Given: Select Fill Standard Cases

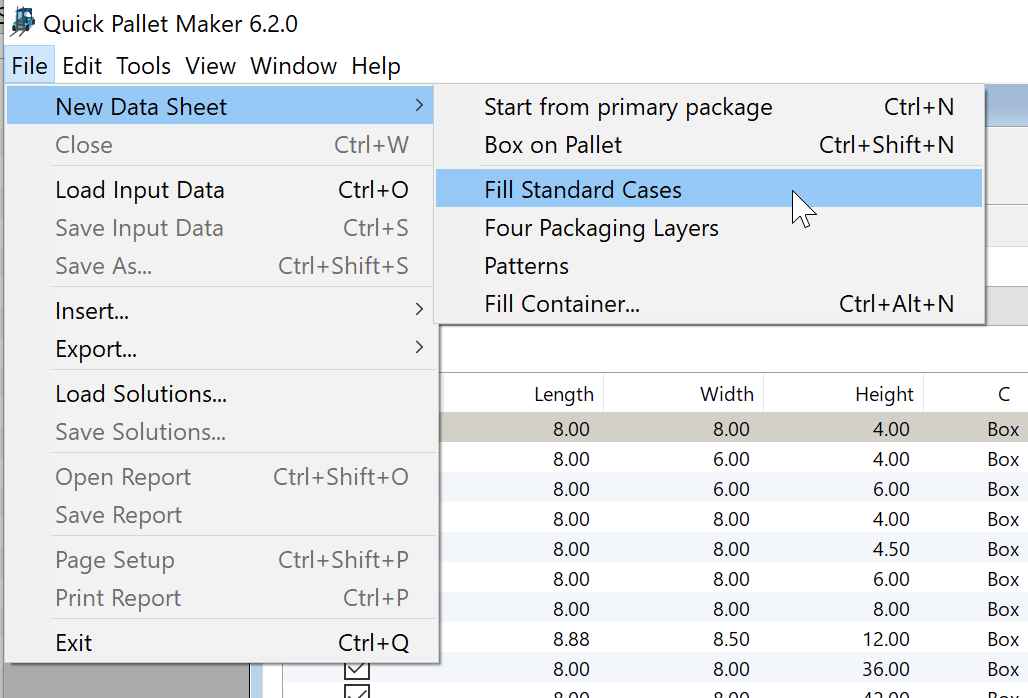Looking at the screenshot, I should (709, 189).
